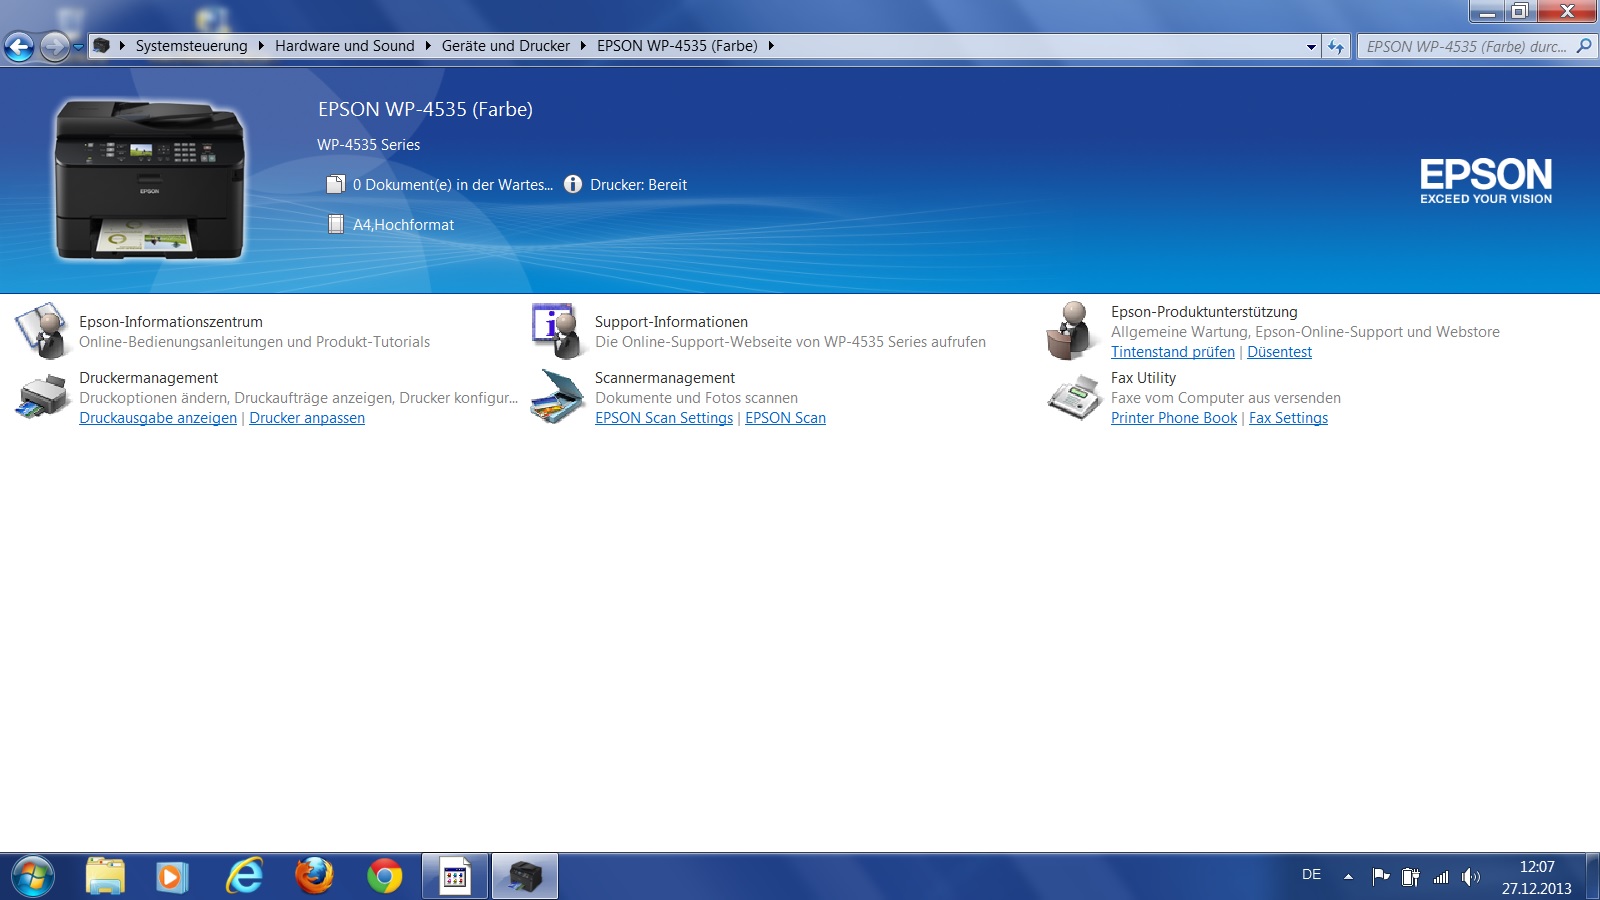Open the Druckermanagement printer icon
The height and width of the screenshot is (900, 1600).
pos(41,397)
